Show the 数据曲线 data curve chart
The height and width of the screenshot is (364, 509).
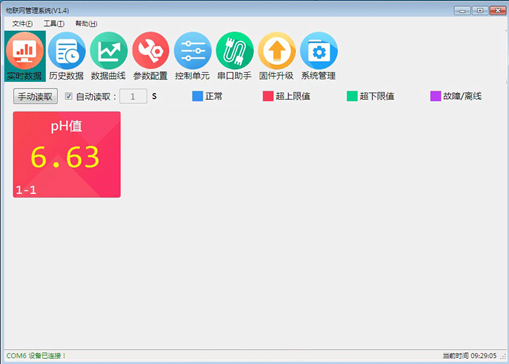109,56
